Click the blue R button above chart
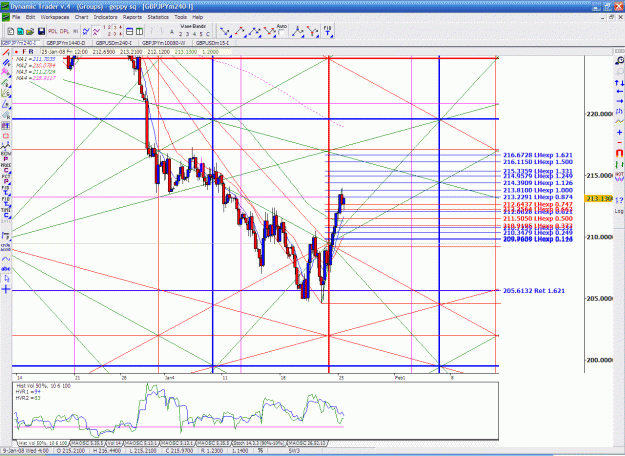 [31, 52]
